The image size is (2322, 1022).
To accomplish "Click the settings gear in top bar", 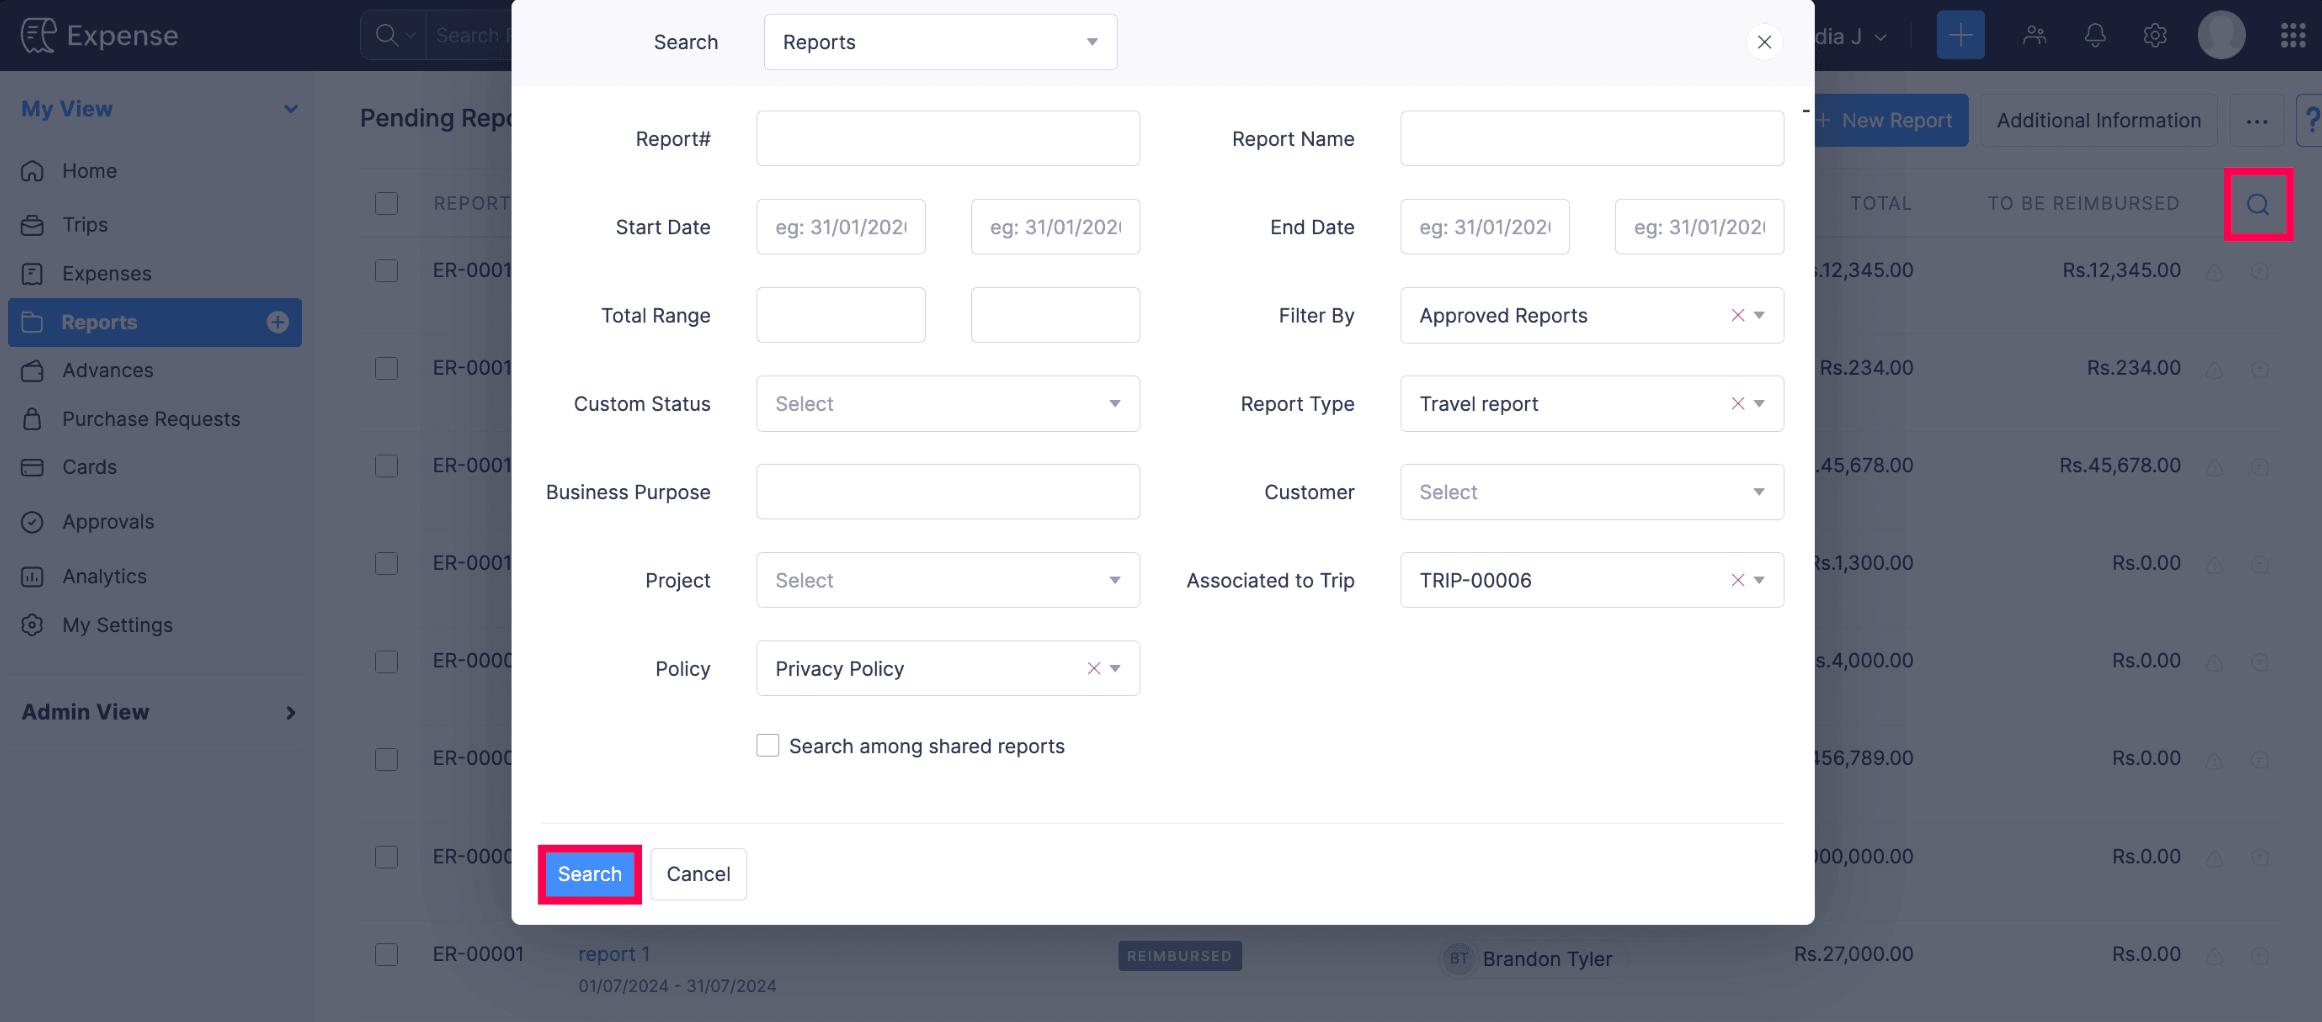I will tap(2154, 34).
